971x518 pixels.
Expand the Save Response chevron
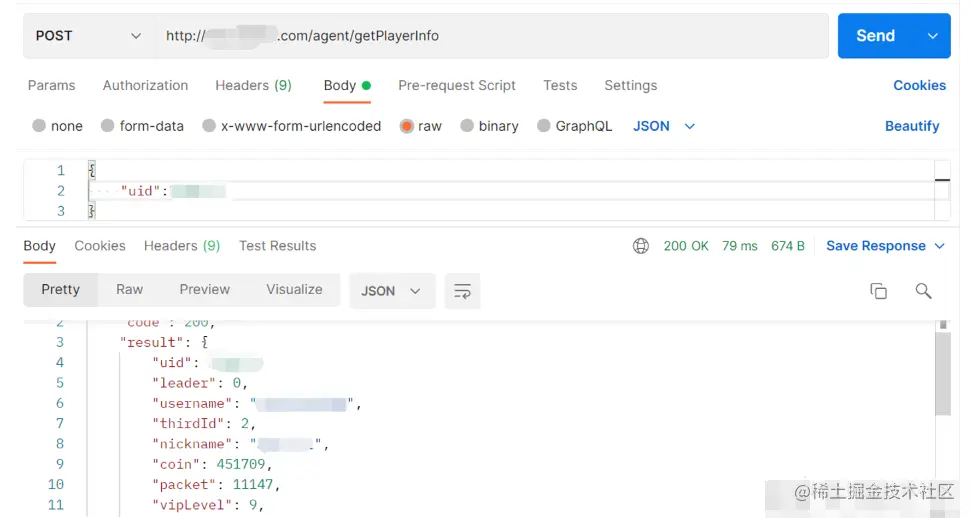tap(939, 246)
